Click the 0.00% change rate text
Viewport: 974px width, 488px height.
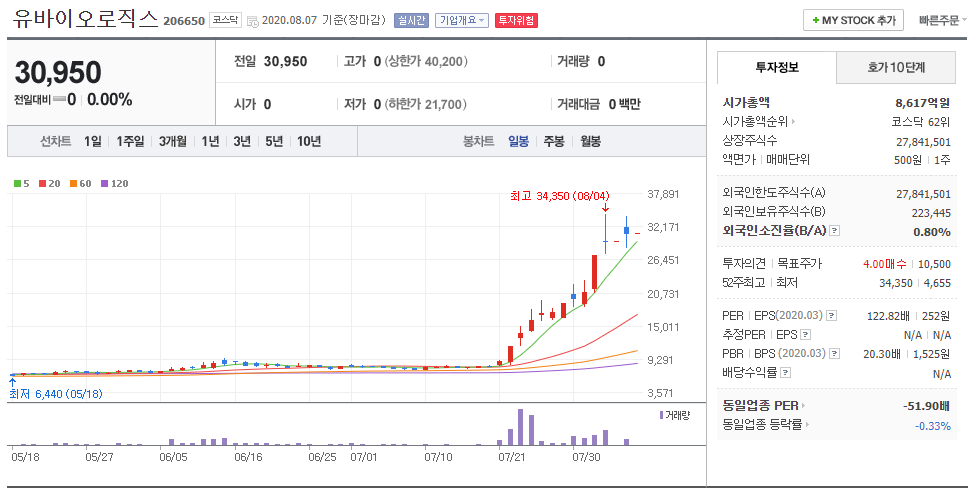coord(109,100)
